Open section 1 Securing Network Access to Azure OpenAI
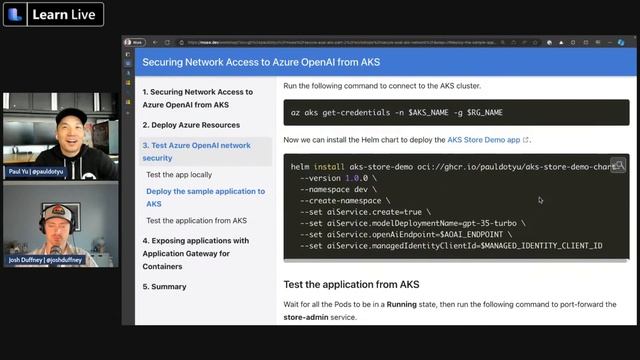Image resolution: width=640 pixels, height=360 pixels. [198, 98]
